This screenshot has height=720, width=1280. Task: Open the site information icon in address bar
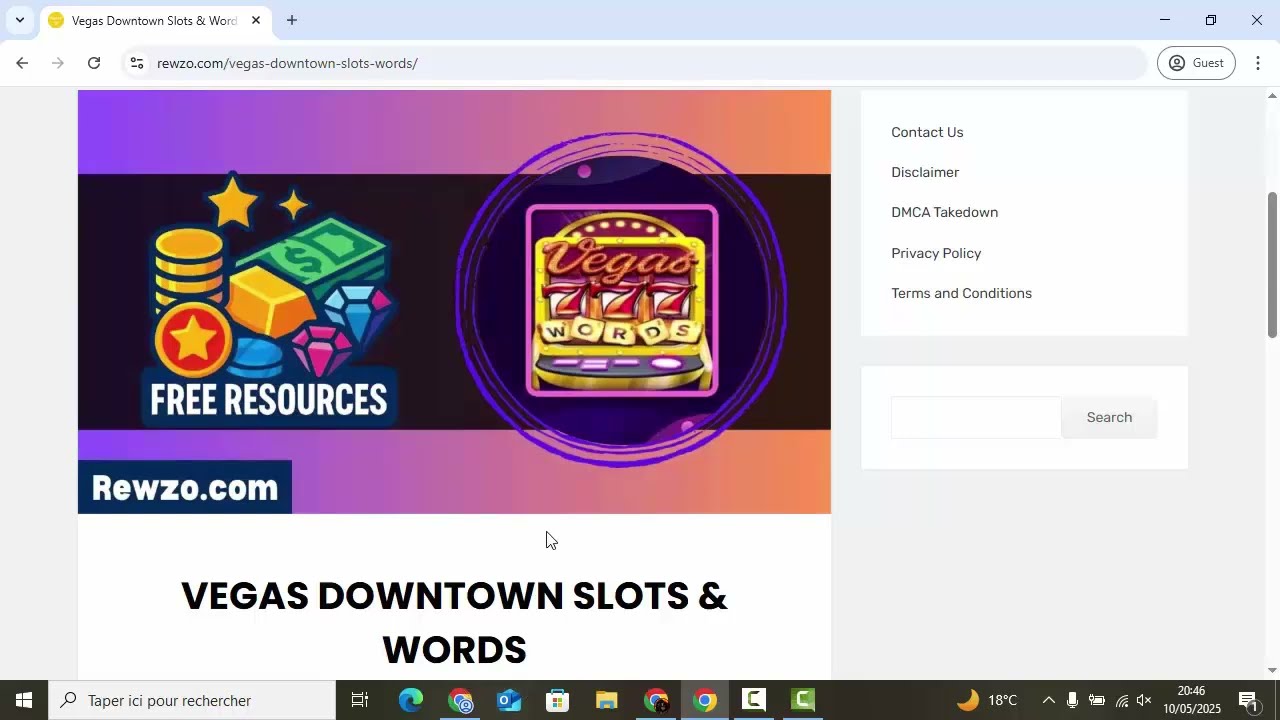point(138,63)
